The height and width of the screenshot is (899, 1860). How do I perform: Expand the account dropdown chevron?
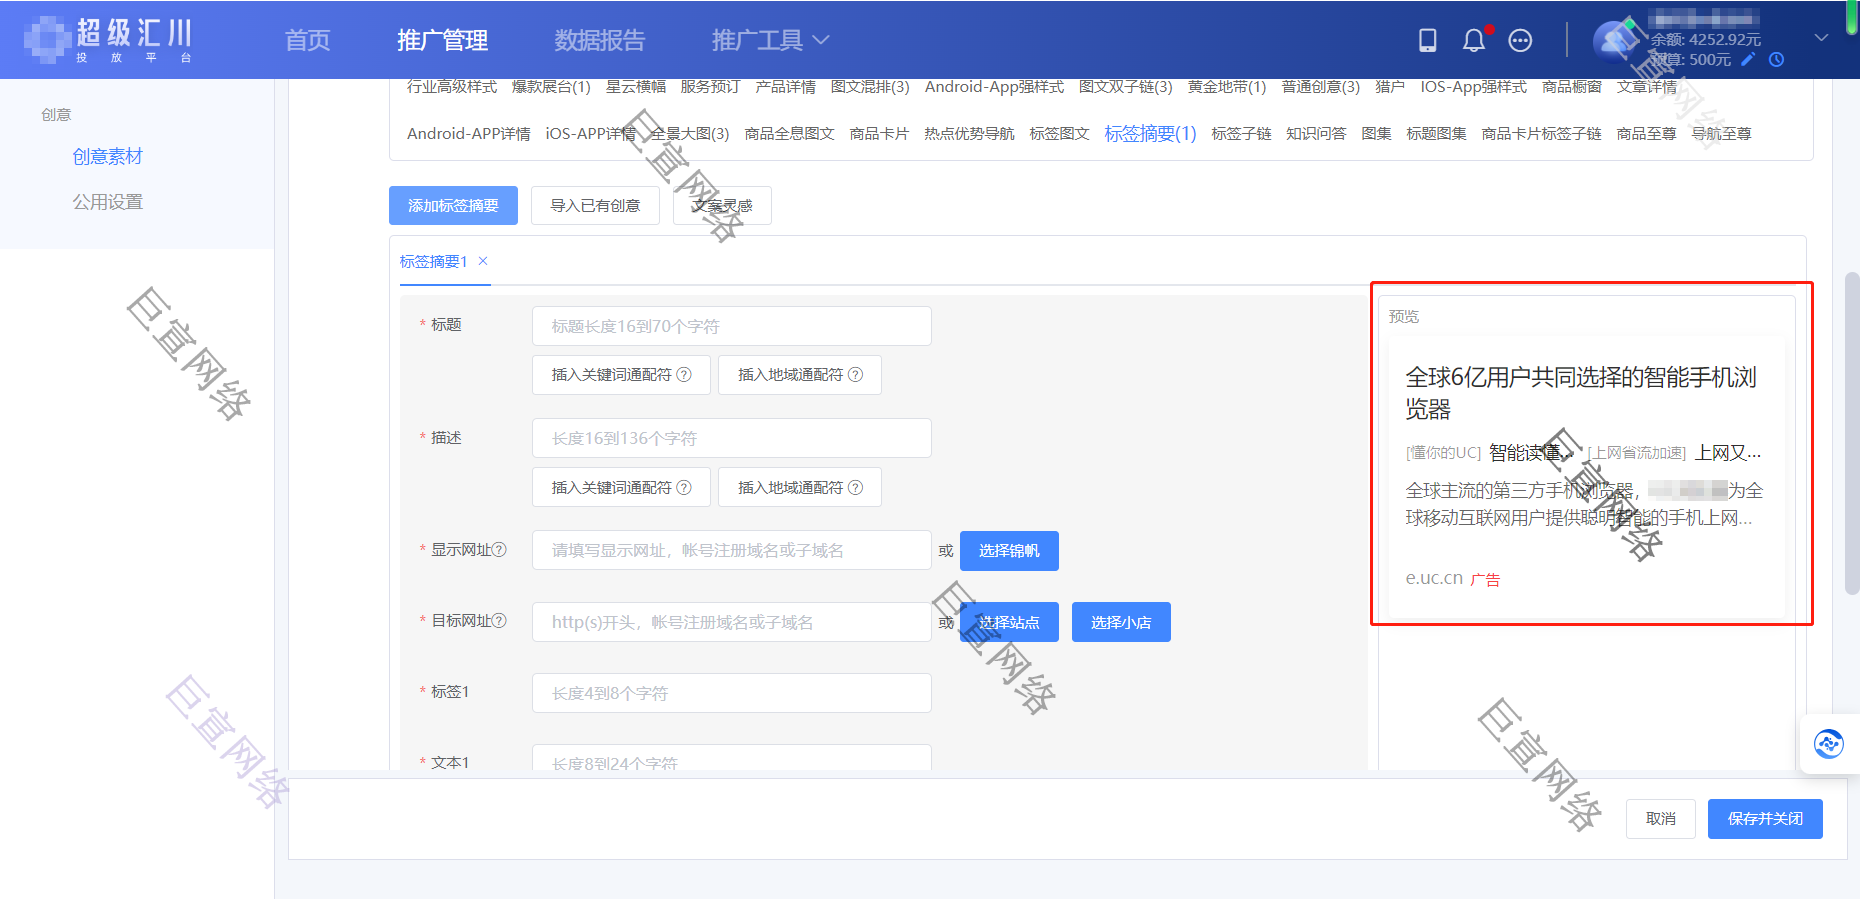click(x=1821, y=38)
